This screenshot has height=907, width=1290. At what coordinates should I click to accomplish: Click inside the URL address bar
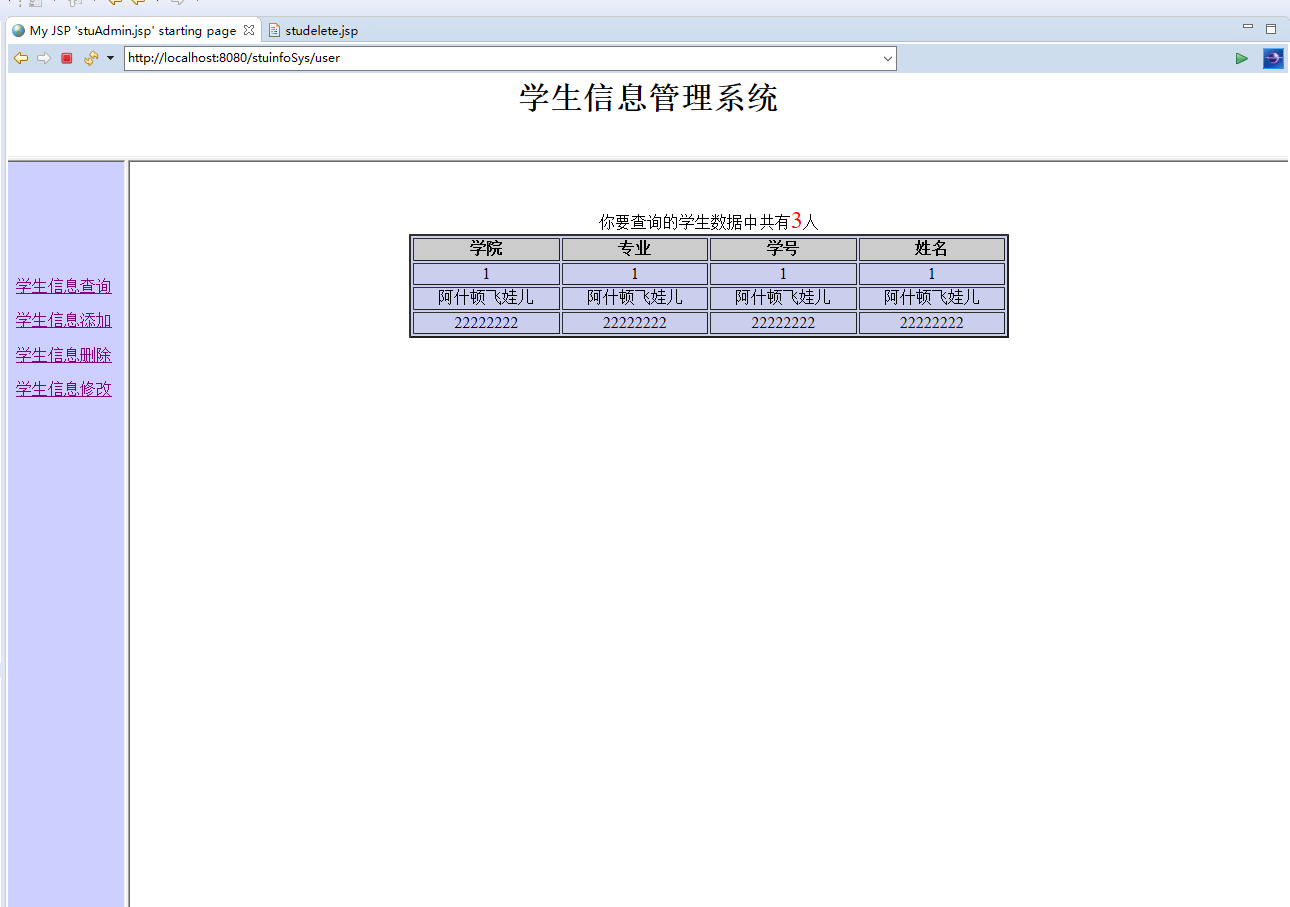click(500, 58)
